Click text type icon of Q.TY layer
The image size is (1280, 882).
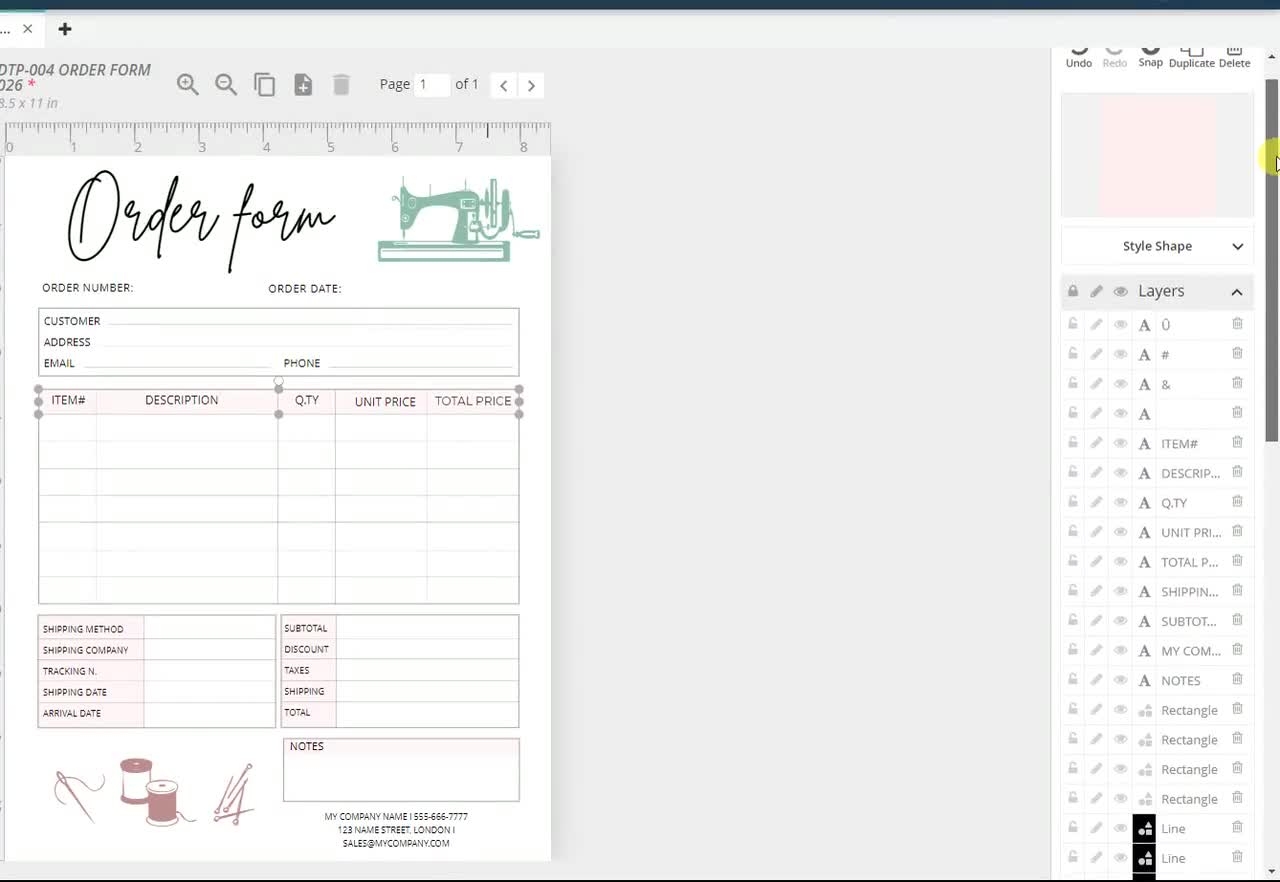pos(1145,503)
